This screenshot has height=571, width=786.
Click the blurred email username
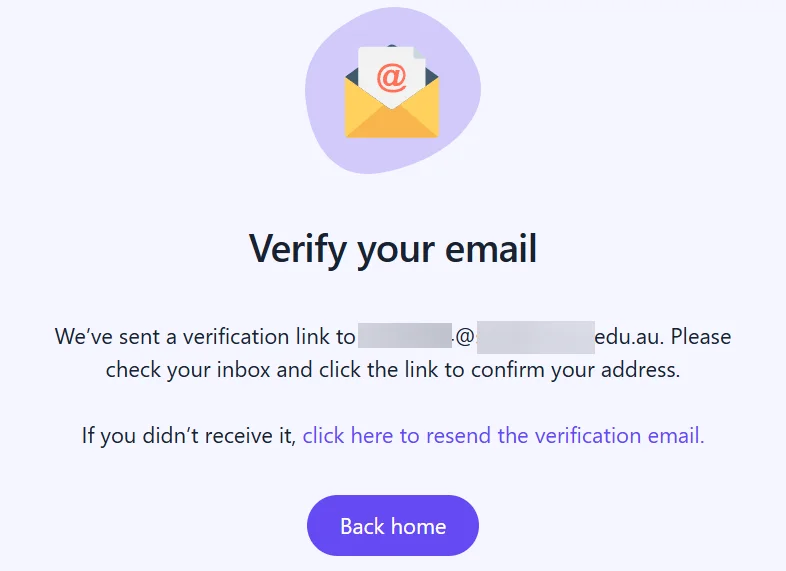pos(405,336)
